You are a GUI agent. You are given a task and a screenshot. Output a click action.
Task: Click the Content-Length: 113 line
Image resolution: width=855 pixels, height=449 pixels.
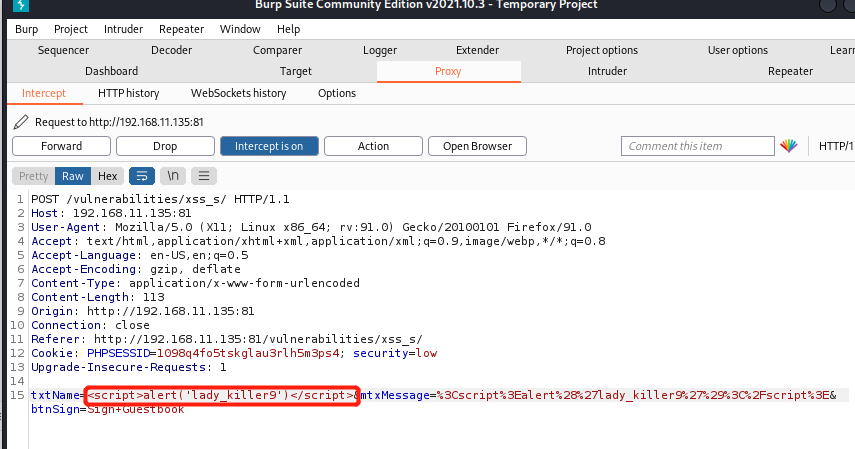pos(98,297)
